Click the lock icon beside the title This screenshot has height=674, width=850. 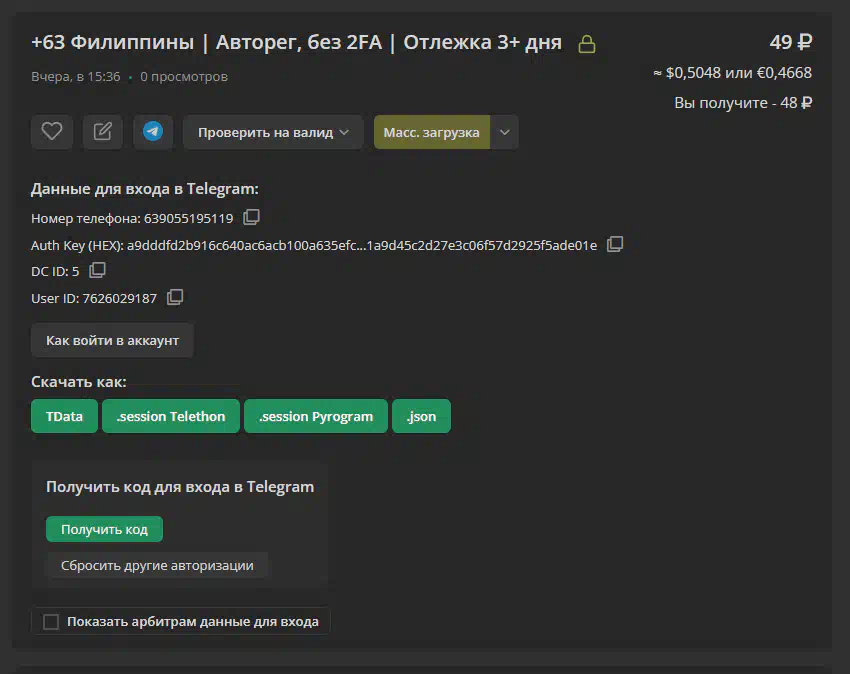coord(587,44)
